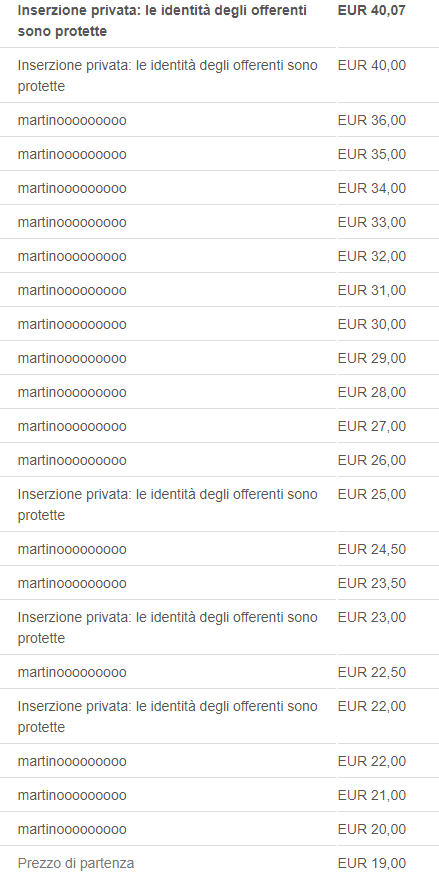Click the EUR 27,00 amount
439x876 pixels.
pyautogui.click(x=371, y=426)
